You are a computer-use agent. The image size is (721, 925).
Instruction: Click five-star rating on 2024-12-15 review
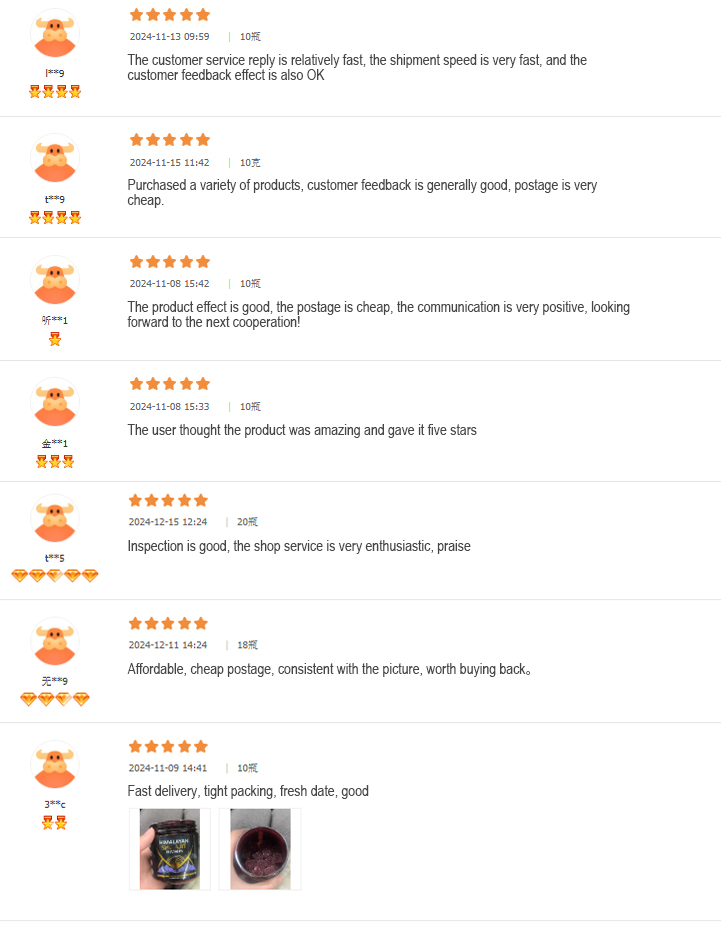(x=169, y=500)
